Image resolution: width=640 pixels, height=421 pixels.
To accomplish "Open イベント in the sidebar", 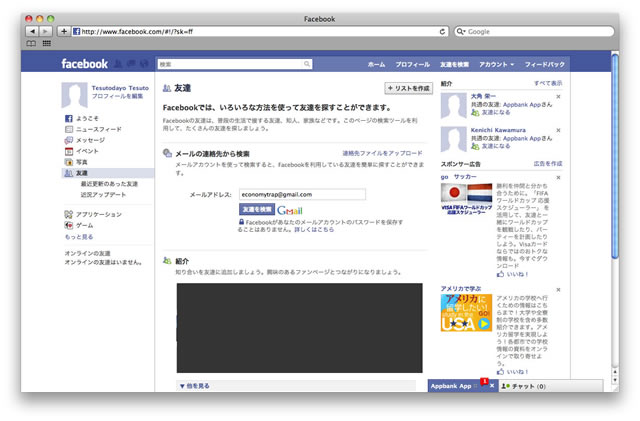I will click(x=82, y=151).
